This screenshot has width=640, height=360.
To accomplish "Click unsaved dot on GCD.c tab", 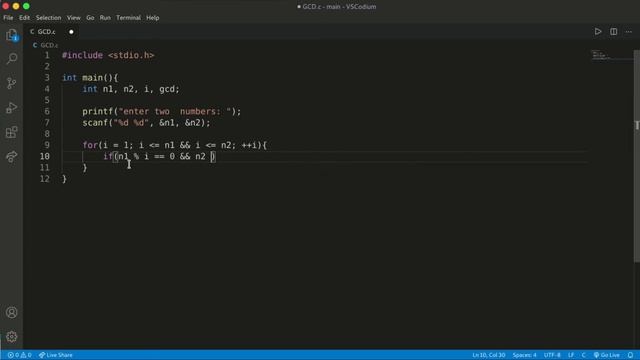I will 71,31.
